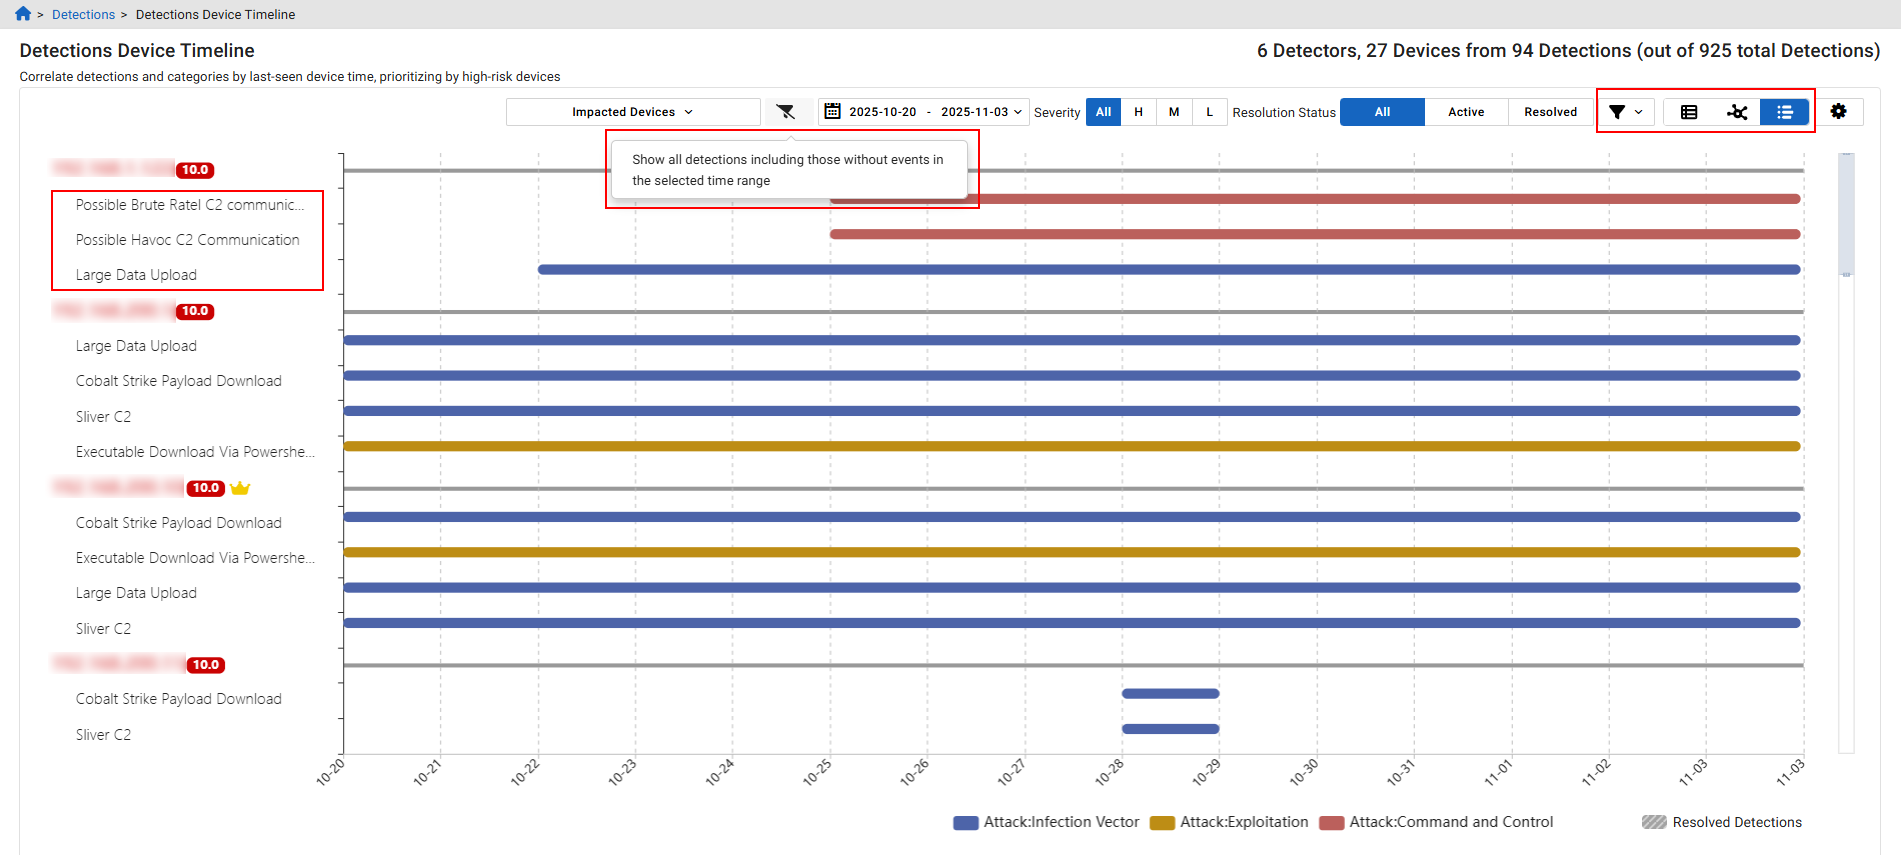Click Attack:Exploitation legend color swatch
Image resolution: width=1901 pixels, height=855 pixels.
1162,823
